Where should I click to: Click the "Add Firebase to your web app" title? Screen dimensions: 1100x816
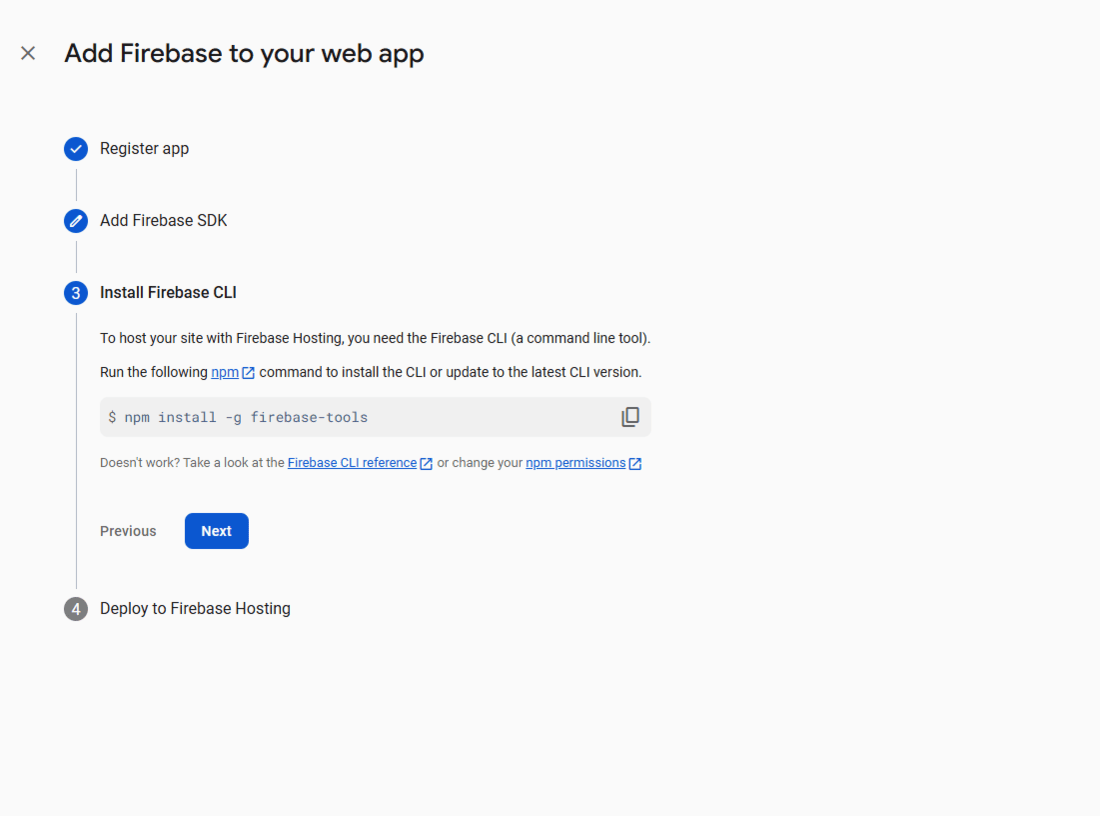[x=244, y=53]
